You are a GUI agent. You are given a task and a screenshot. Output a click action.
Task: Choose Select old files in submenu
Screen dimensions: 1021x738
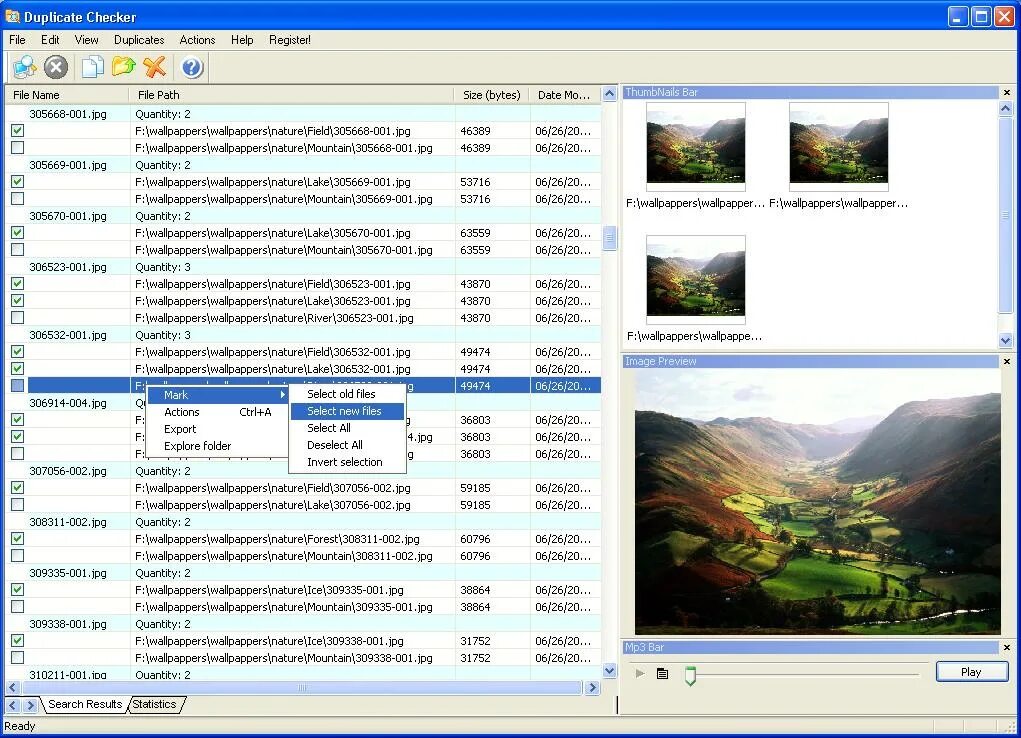pos(347,394)
